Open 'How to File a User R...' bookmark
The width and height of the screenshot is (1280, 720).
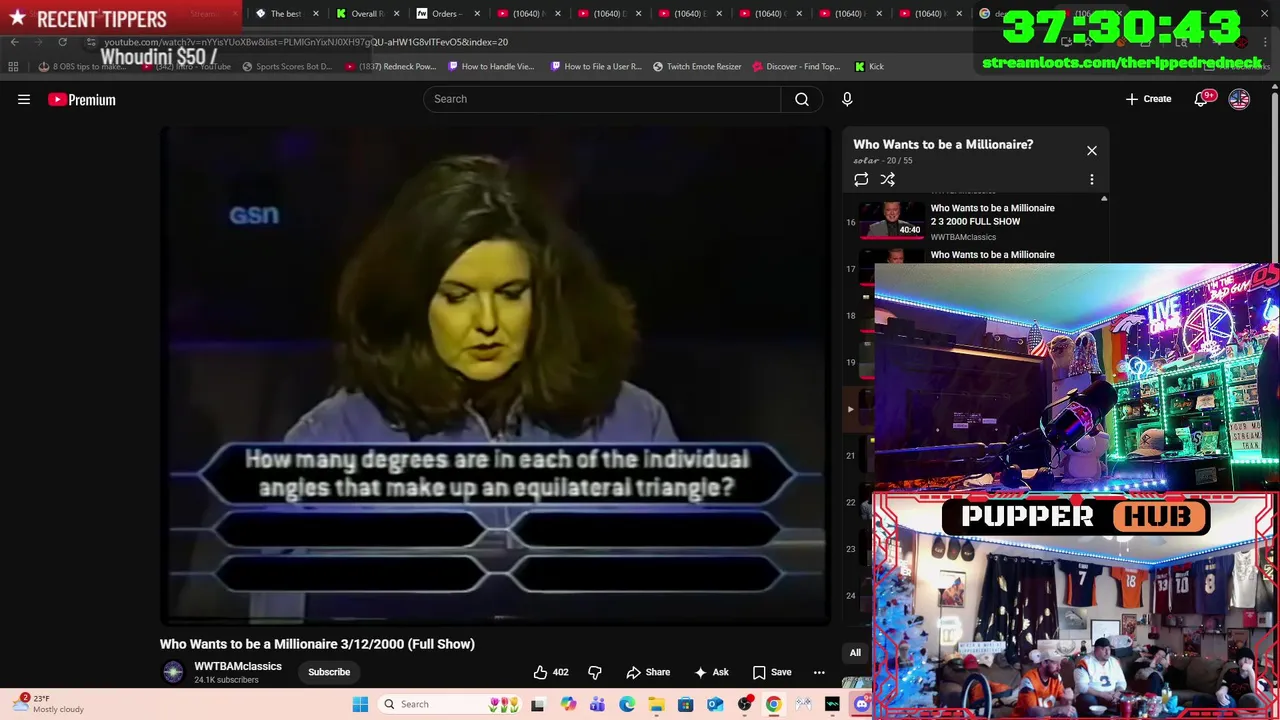click(x=596, y=66)
